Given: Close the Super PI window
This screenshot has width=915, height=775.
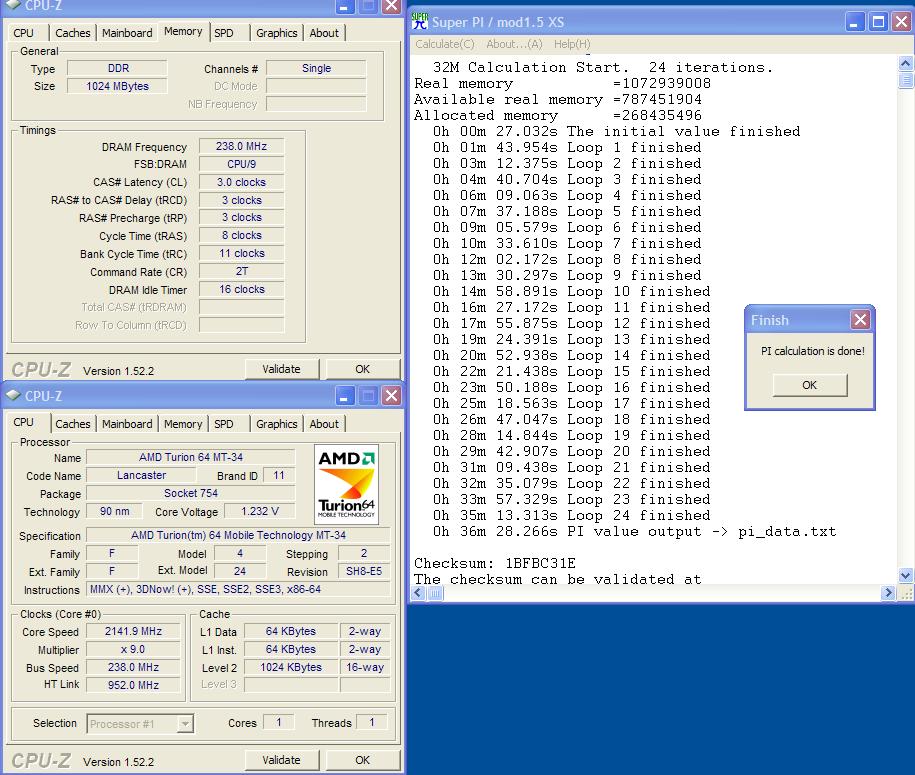Looking at the screenshot, I should (902, 22).
